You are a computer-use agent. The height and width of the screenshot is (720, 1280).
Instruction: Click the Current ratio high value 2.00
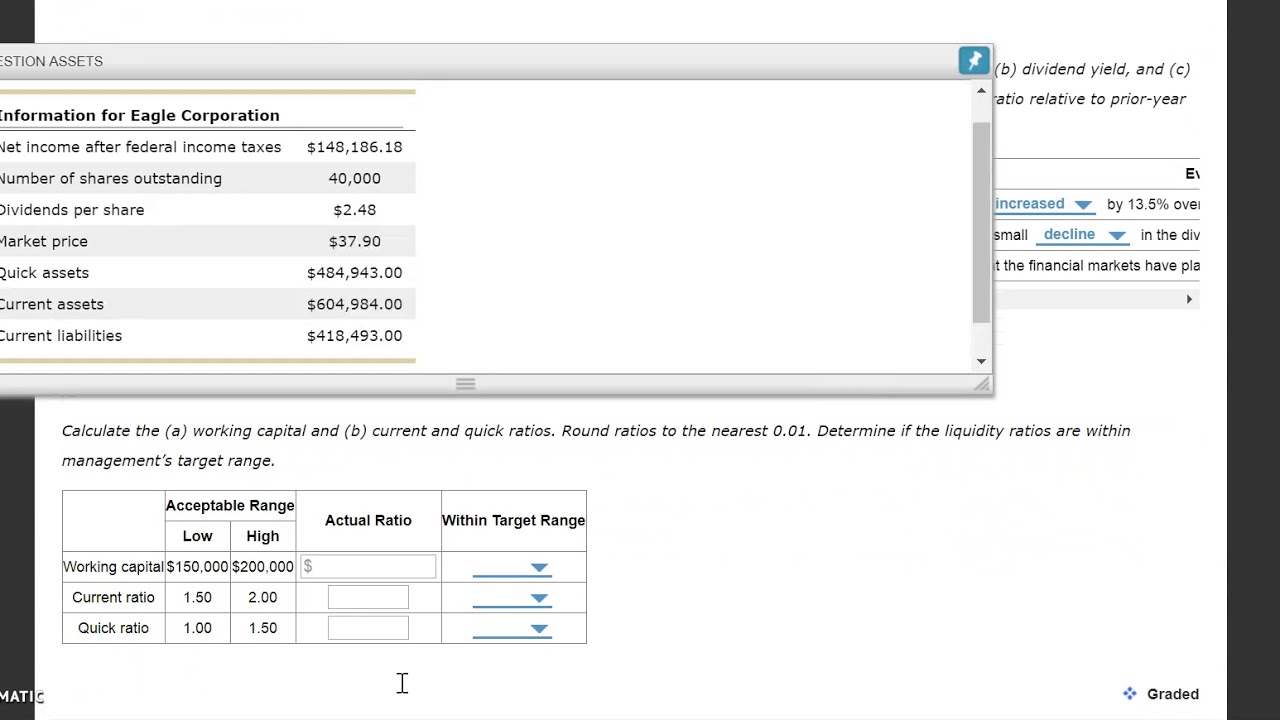263,598
